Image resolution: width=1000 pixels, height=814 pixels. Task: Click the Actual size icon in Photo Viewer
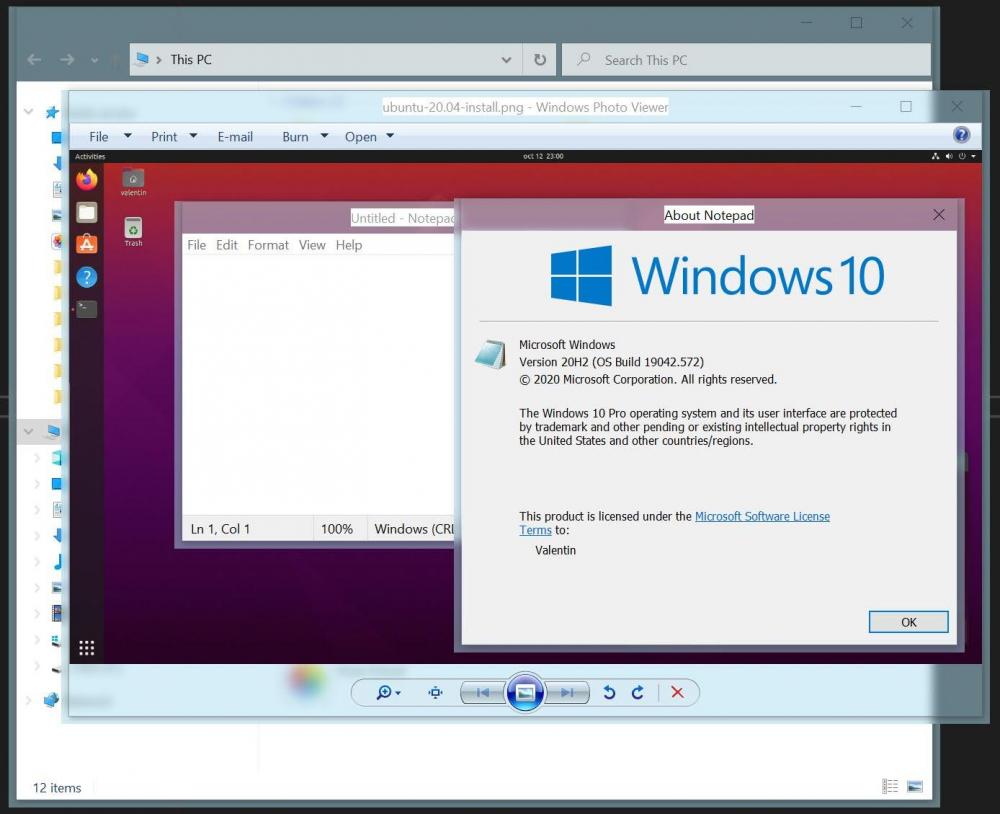click(x=435, y=692)
